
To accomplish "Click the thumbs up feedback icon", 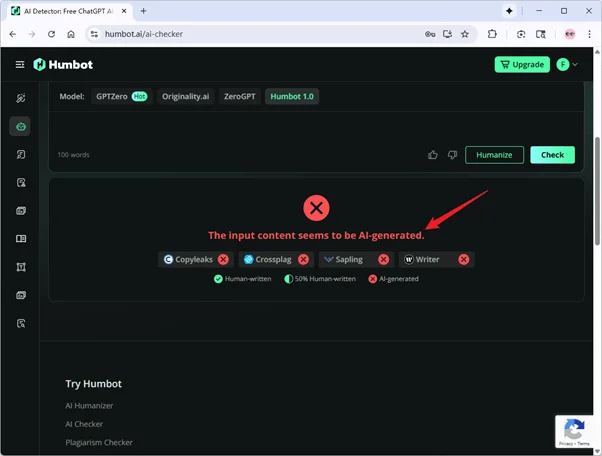I will [x=432, y=155].
